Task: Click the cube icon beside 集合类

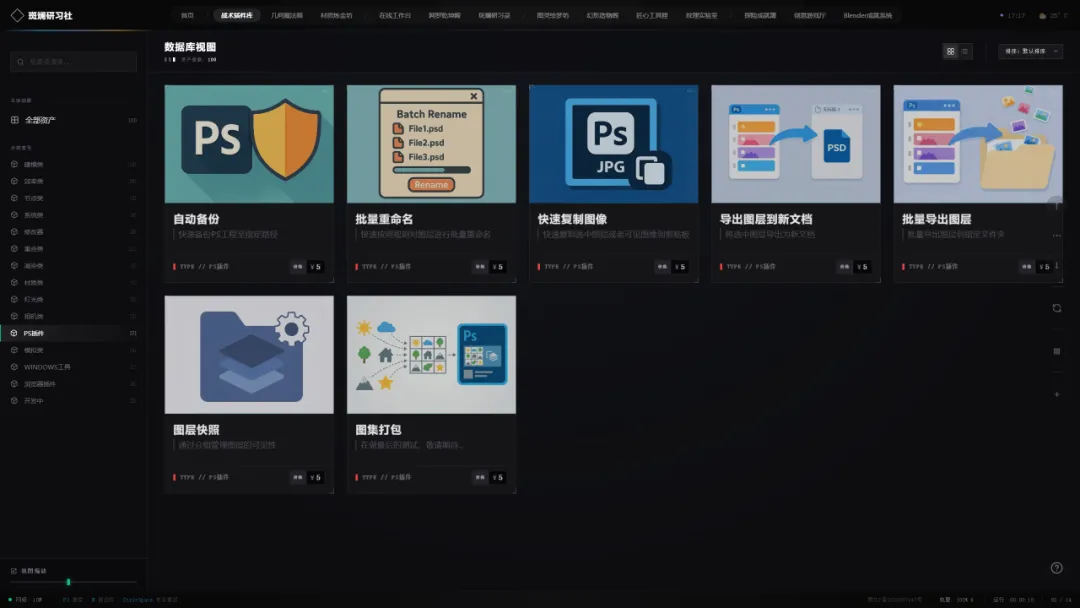Action: tap(14, 249)
